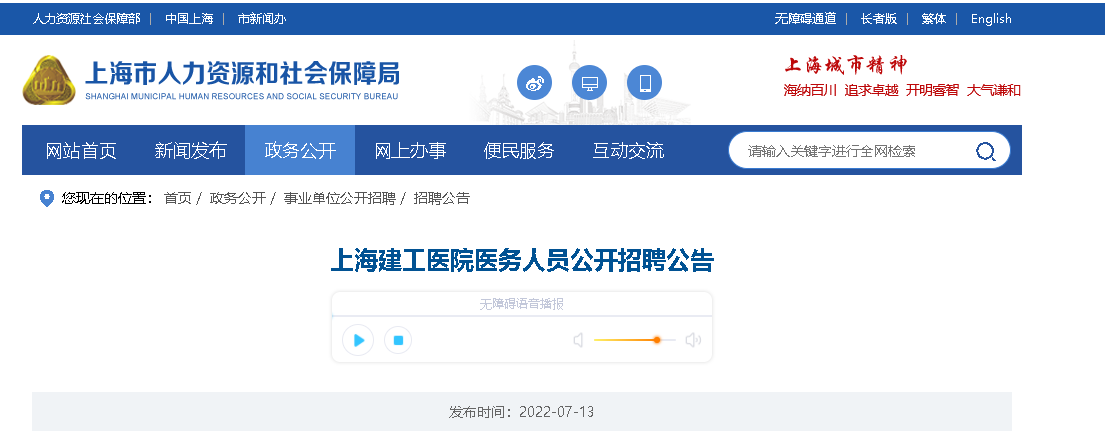Screen dimensions: 1105x445
Task: Open the 无障碍通道 accessibility link
Action: [805, 19]
